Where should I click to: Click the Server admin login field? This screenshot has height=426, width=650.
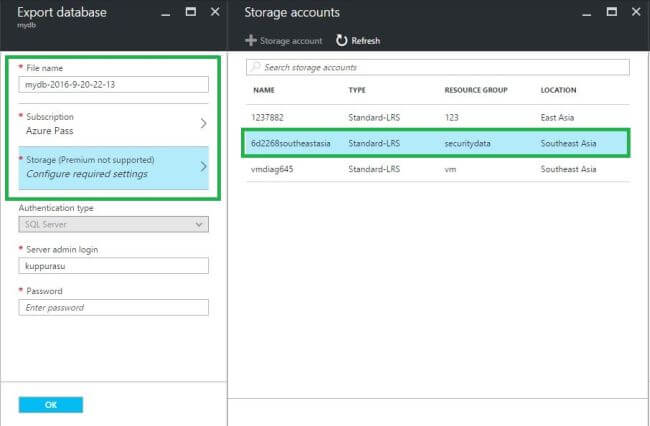pos(113,266)
